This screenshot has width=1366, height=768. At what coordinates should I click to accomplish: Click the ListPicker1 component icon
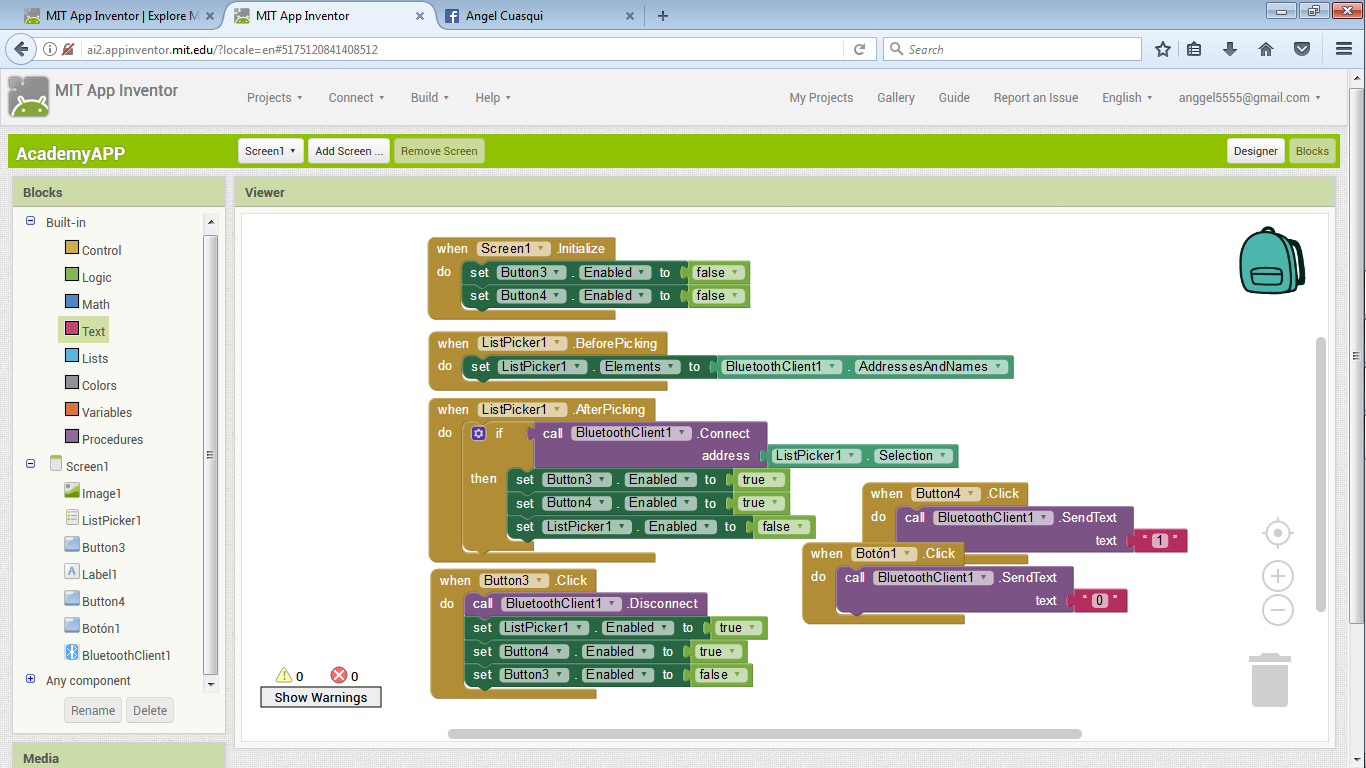click(x=72, y=517)
